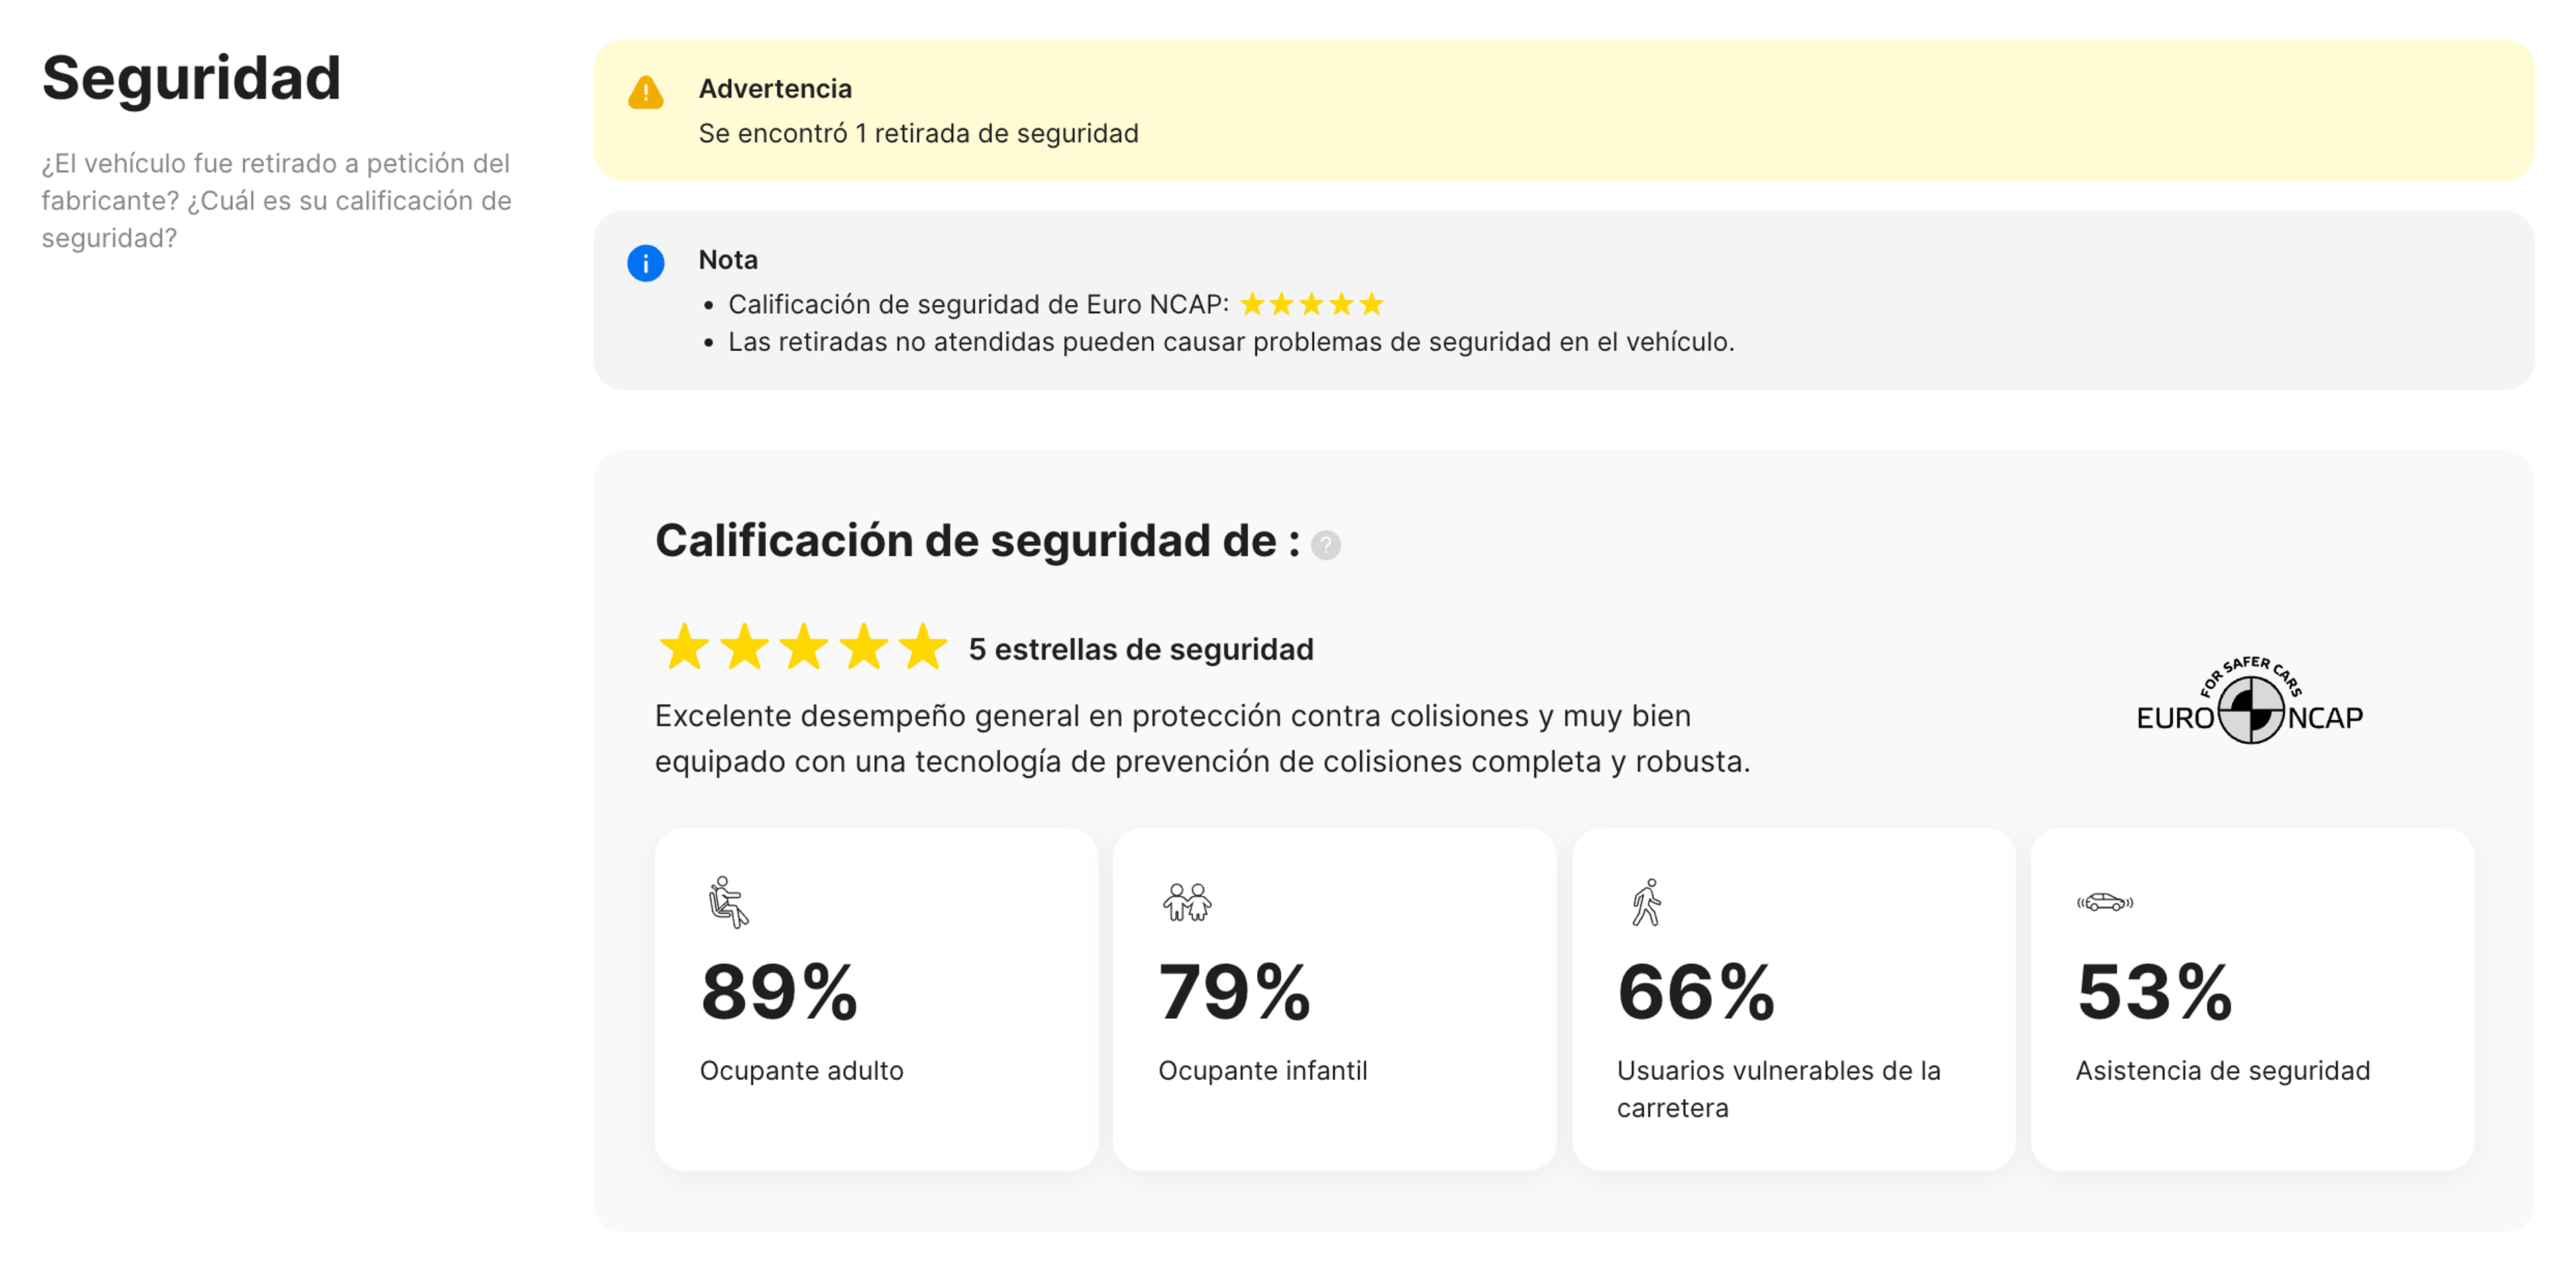Viewport: 2576px width, 1265px height.
Task: Click the first star of the Euro NCAP rating
Action: coord(684,647)
